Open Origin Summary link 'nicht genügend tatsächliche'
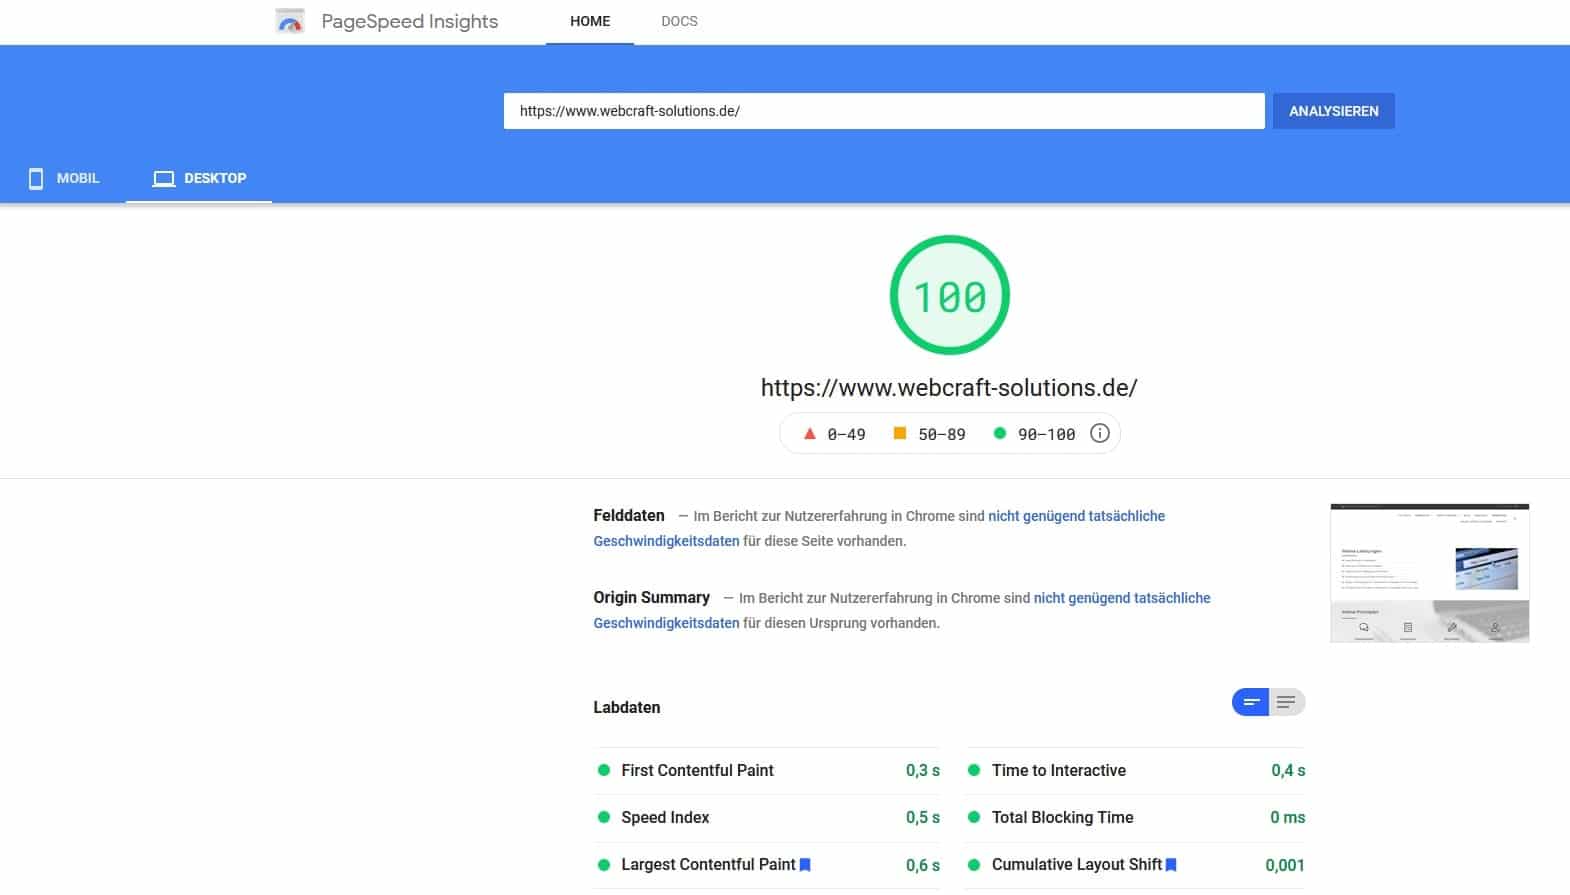The image size is (1570, 895). tap(1122, 598)
